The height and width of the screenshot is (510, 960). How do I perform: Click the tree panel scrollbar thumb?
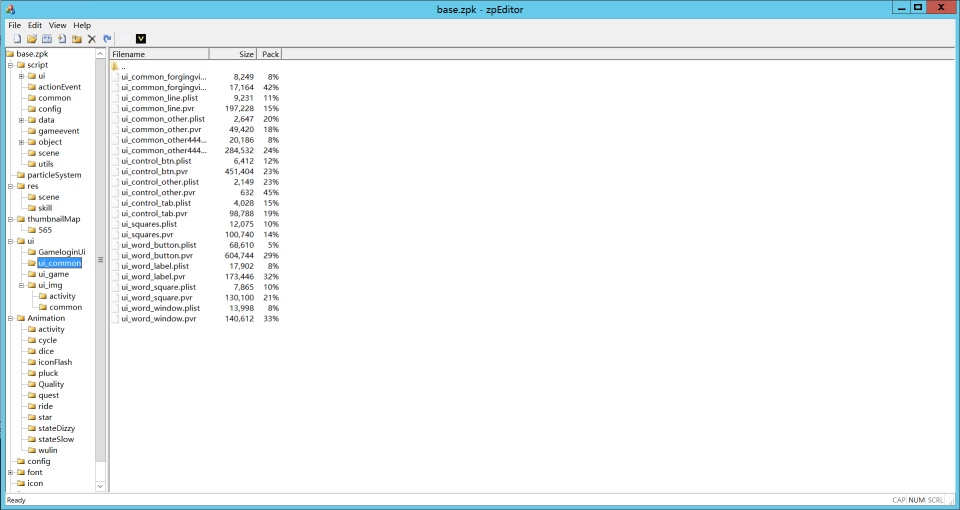(100, 260)
